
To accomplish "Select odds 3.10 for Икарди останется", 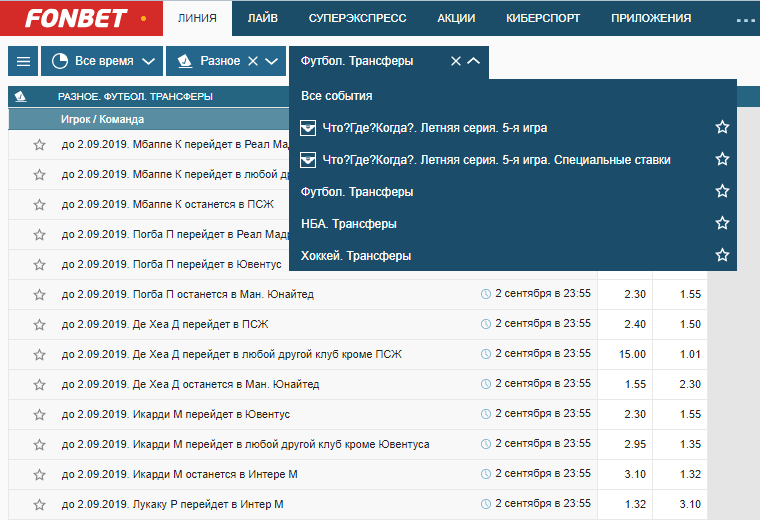I will [634, 474].
